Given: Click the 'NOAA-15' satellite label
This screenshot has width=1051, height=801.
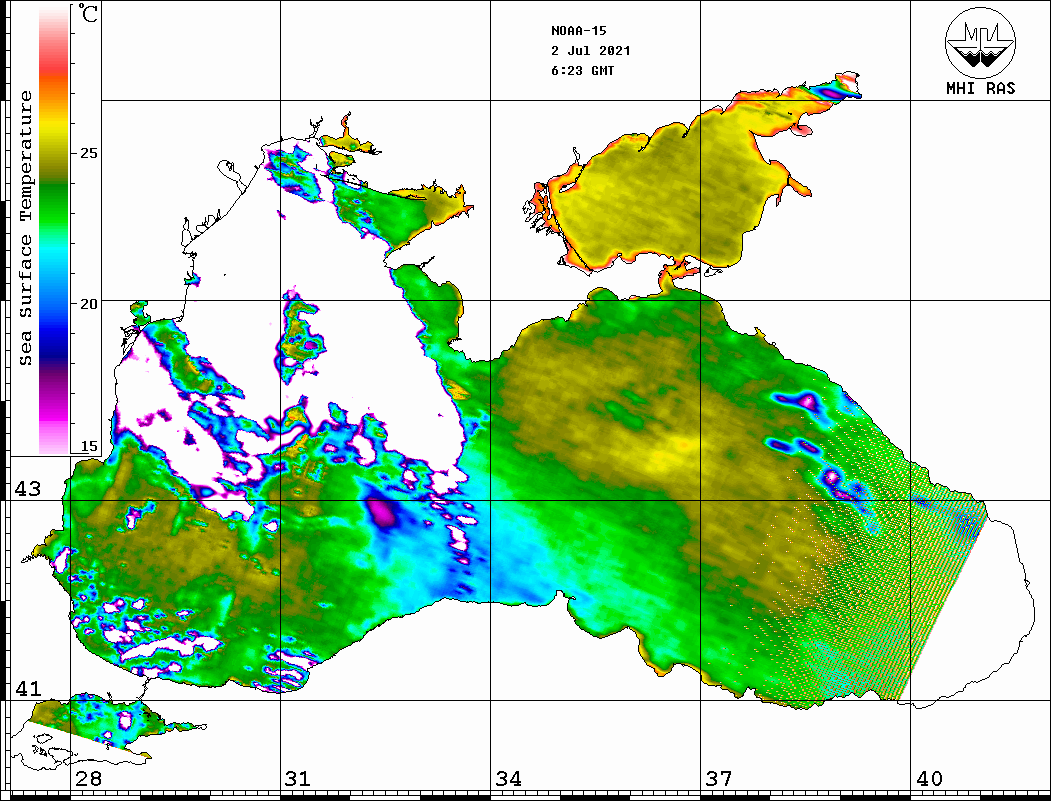Looking at the screenshot, I should point(579,31).
